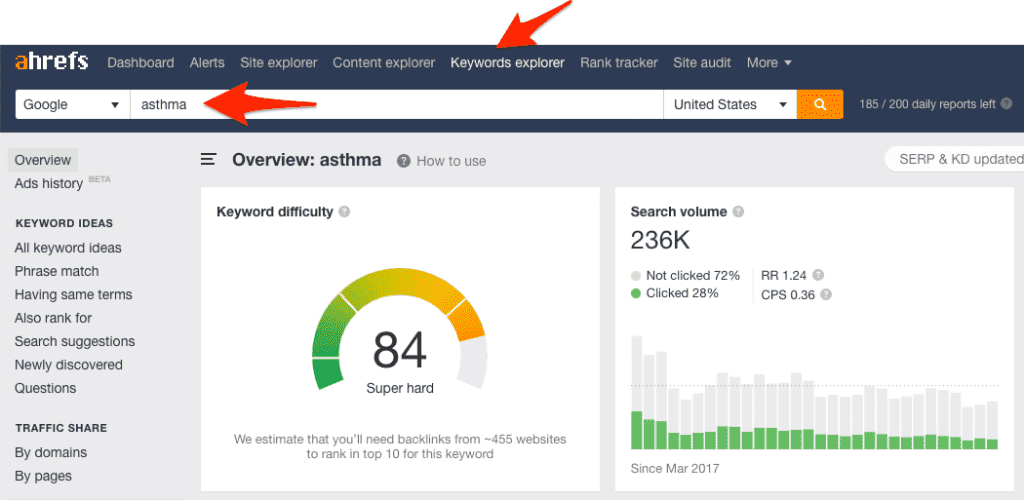1024x501 pixels.
Task: Open Rank tracker
Action: [x=618, y=63]
